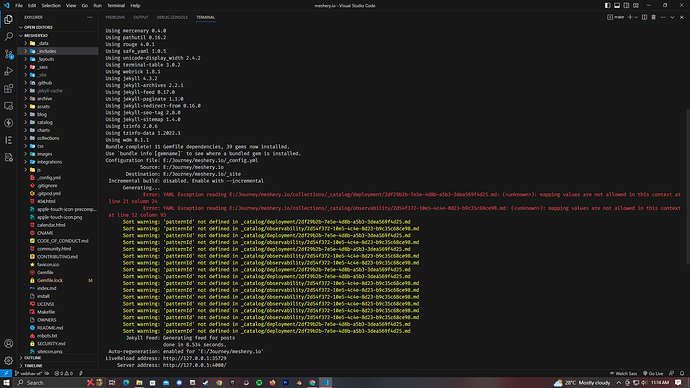
Task: Click the terminal vertical scrollbar
Action: 687,187
